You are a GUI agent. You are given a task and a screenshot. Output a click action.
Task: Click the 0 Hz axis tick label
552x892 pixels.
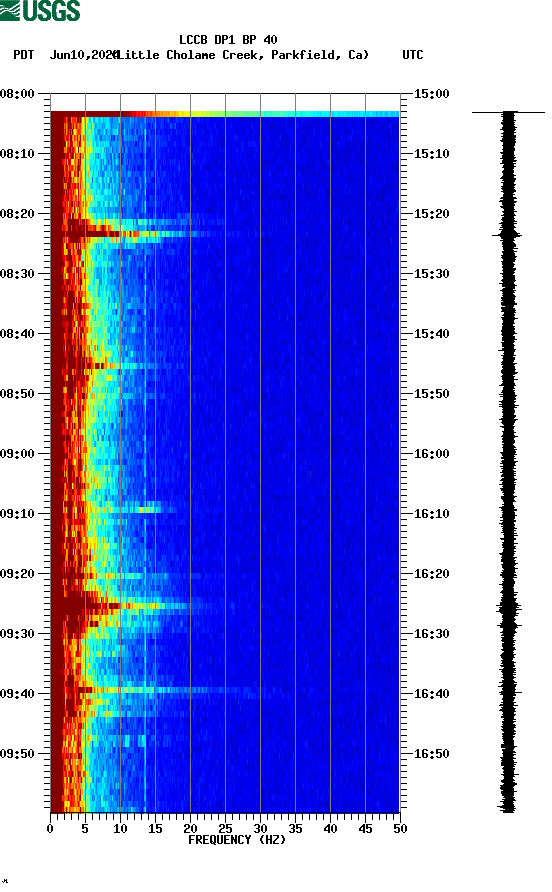coord(50,829)
